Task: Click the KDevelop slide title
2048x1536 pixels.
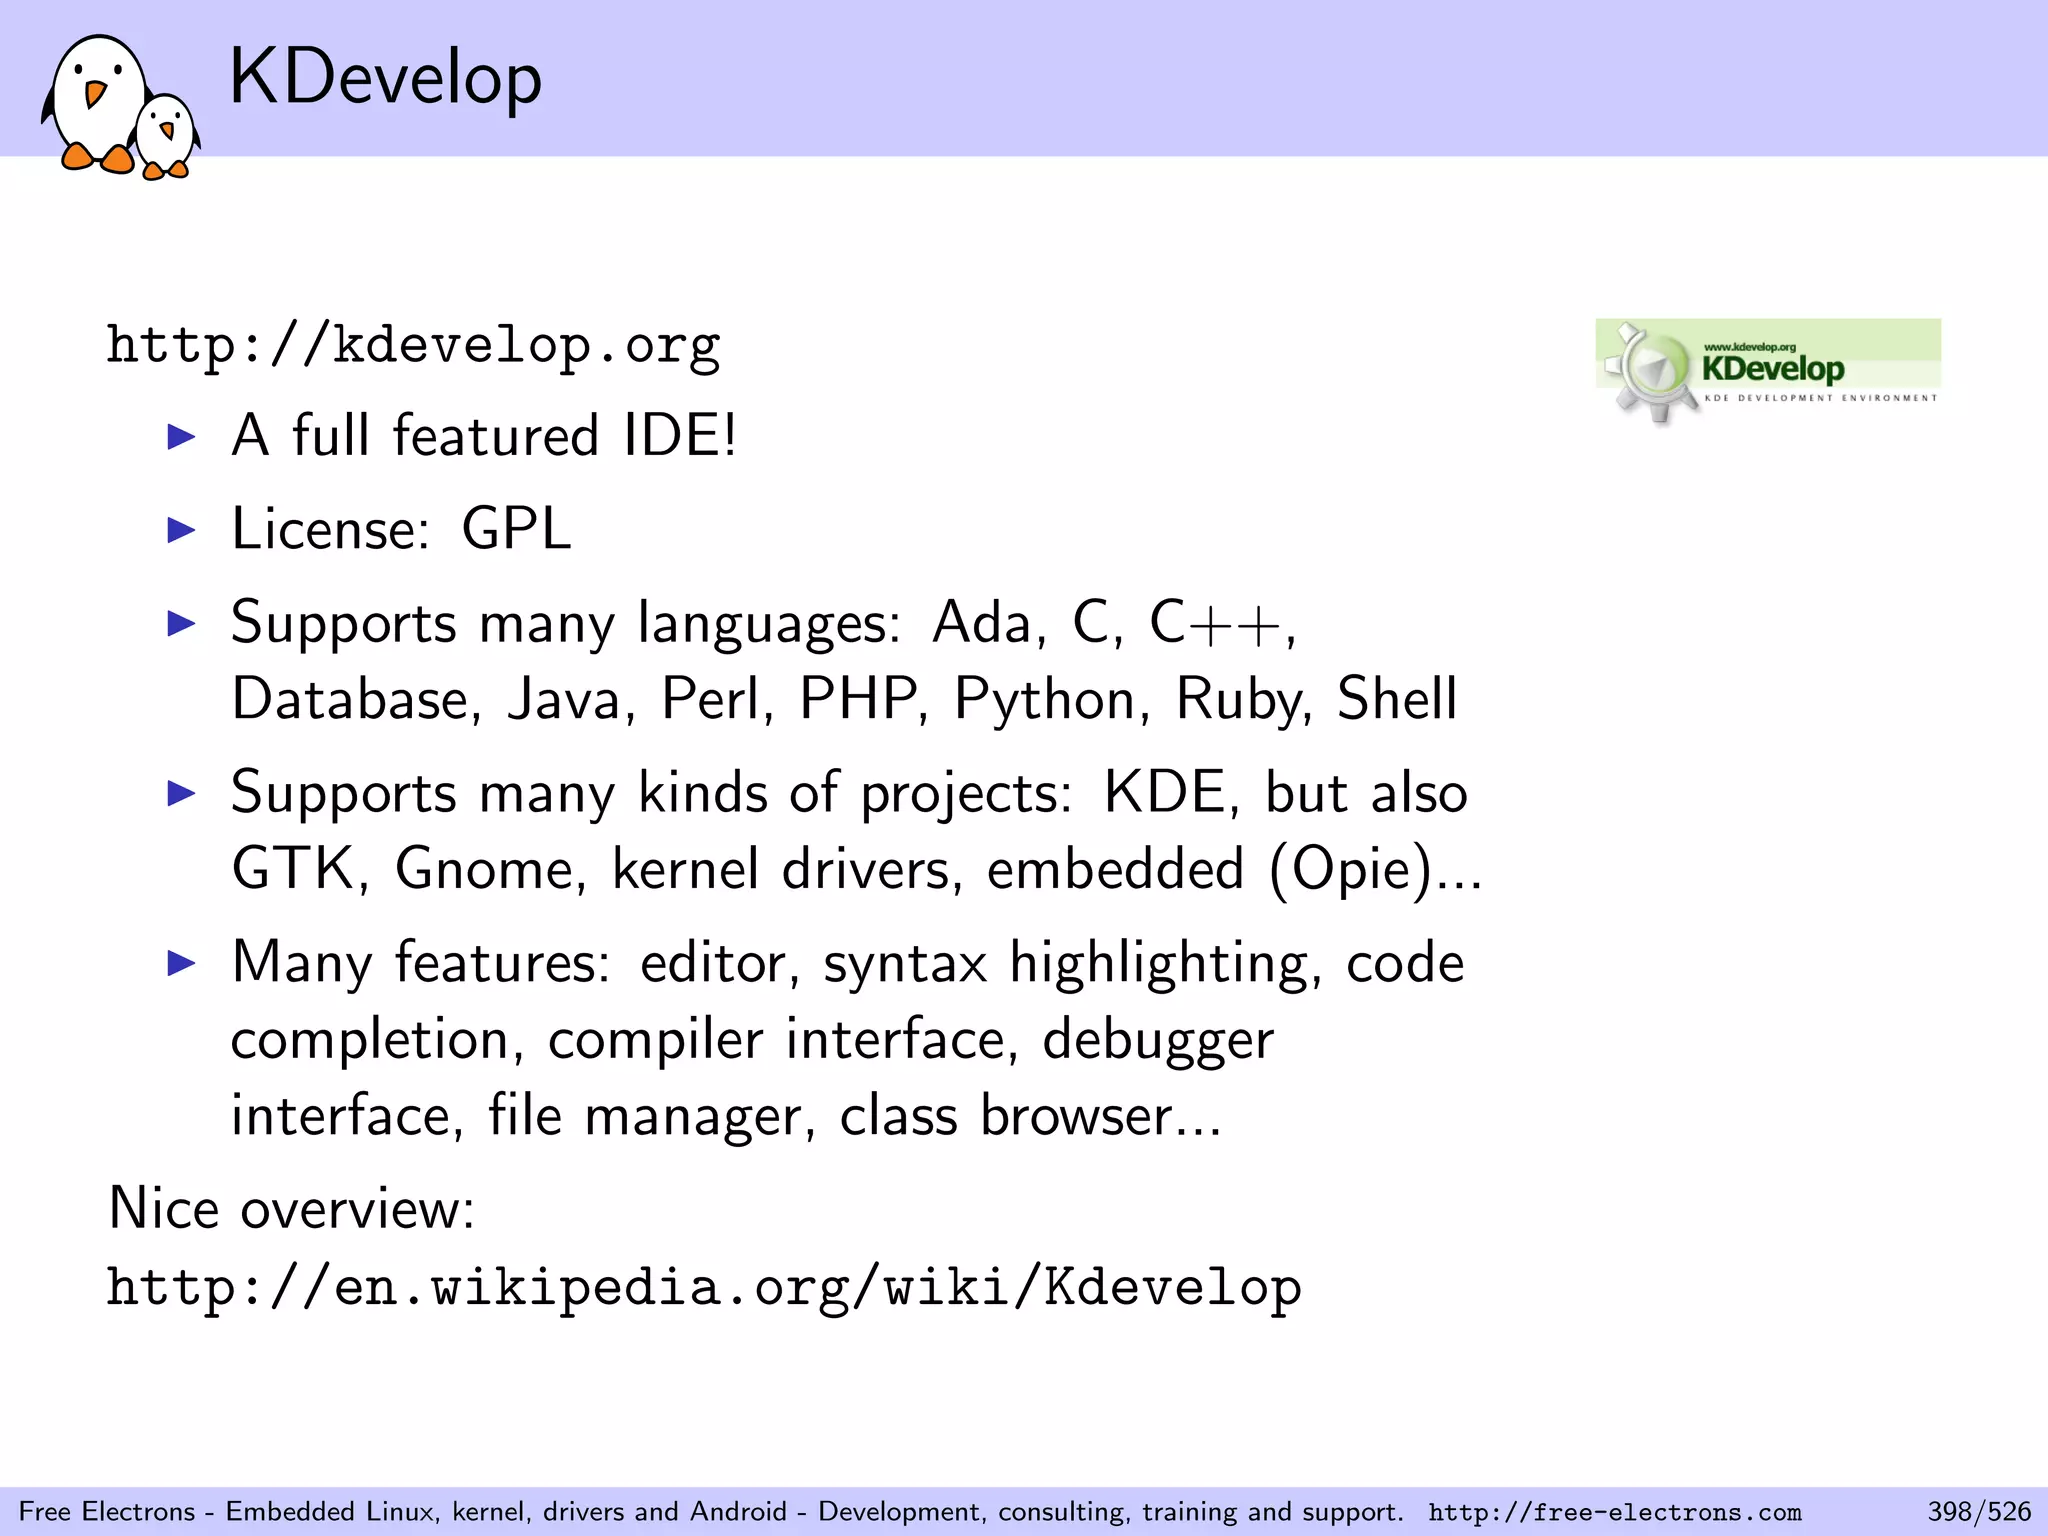Action: [x=385, y=77]
